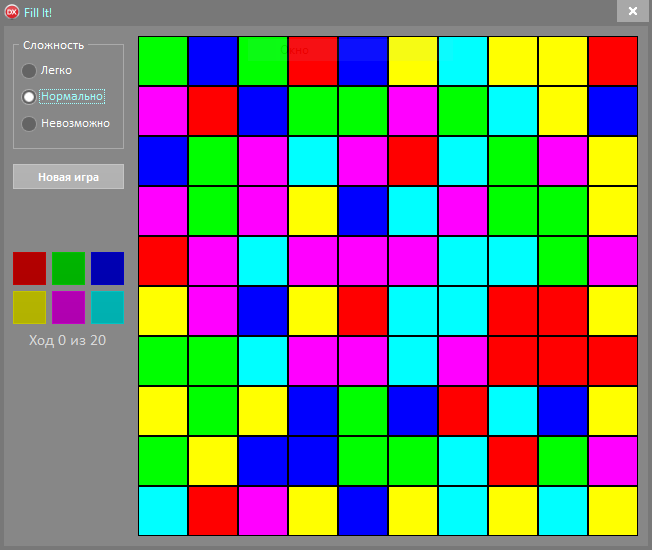Pick the green color swatch in the palette

click(68, 268)
